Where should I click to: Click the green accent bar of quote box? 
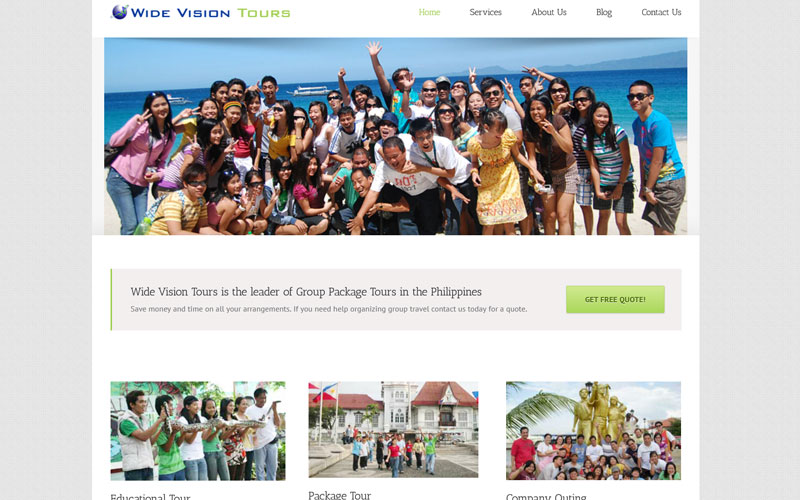pos(111,299)
